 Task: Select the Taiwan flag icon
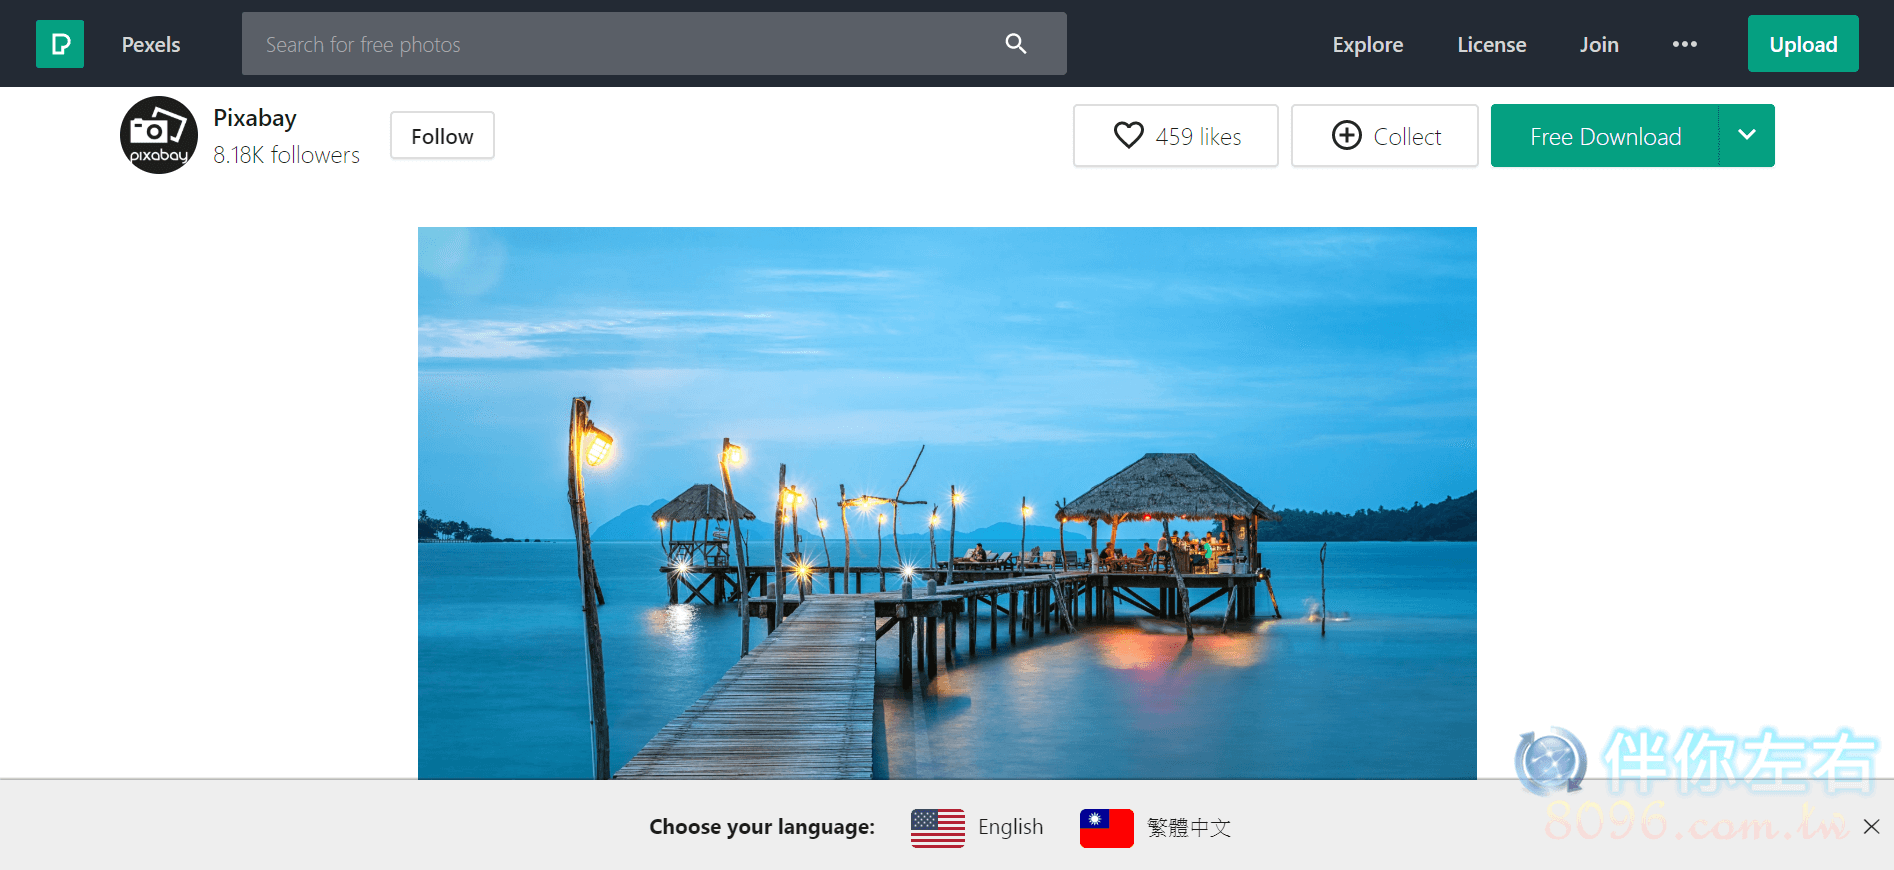point(1107,828)
